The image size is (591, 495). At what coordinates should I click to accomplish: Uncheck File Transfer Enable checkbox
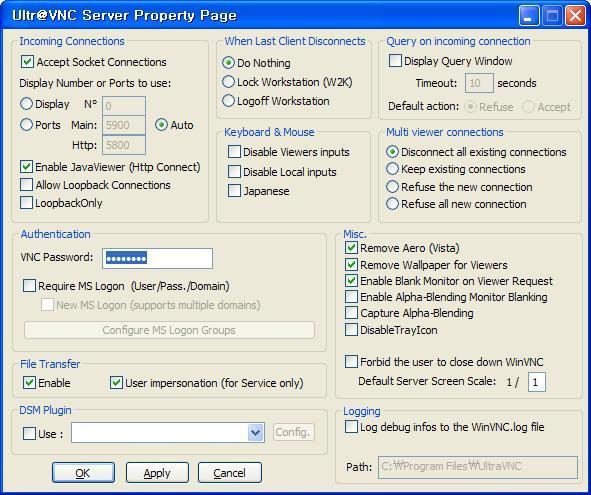(29, 383)
